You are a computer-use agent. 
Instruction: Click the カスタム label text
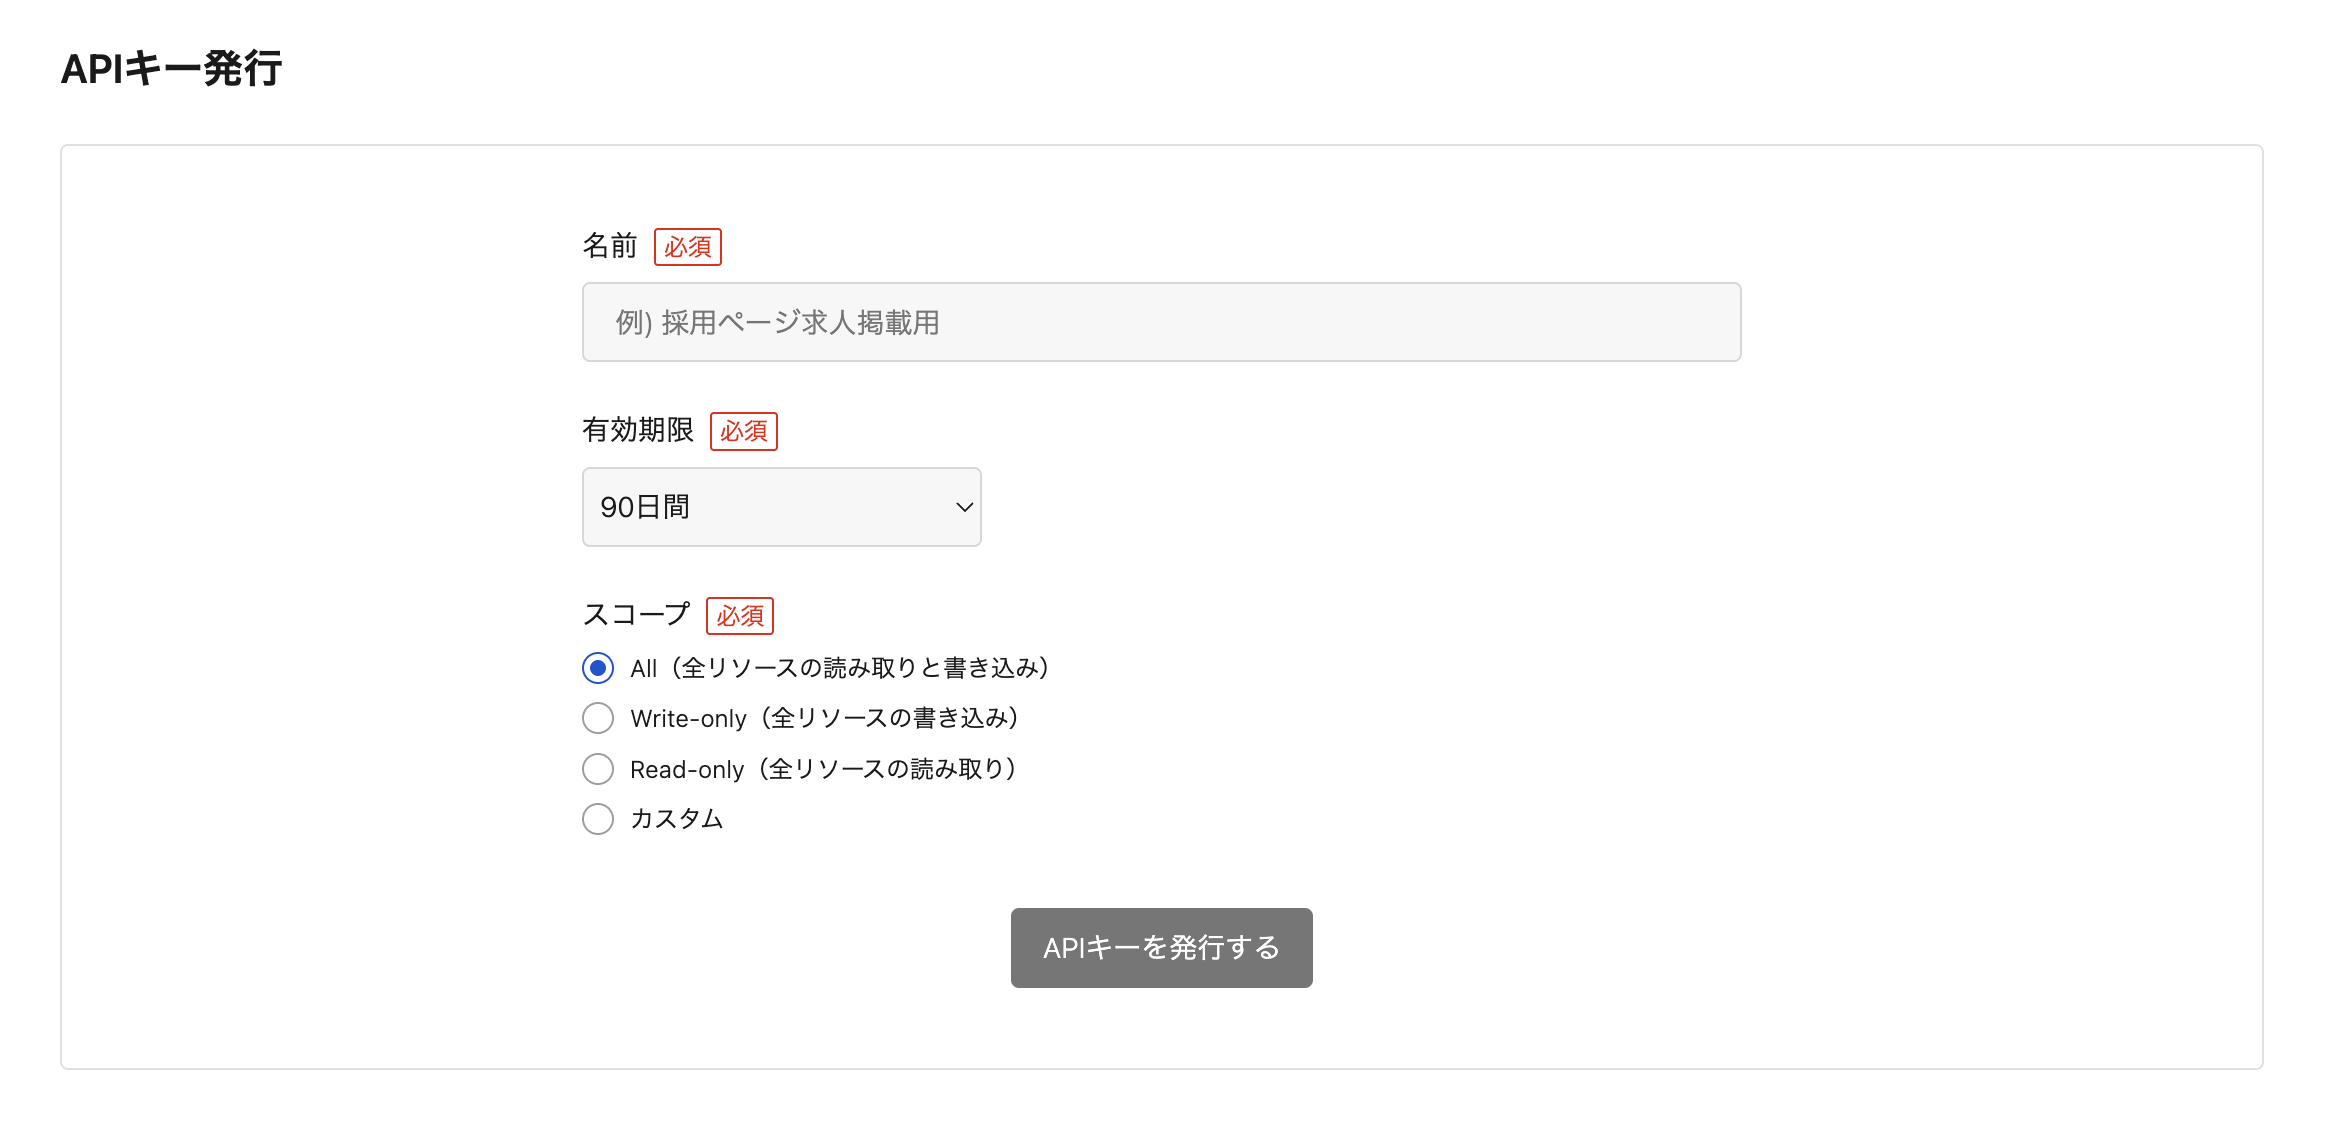676,819
